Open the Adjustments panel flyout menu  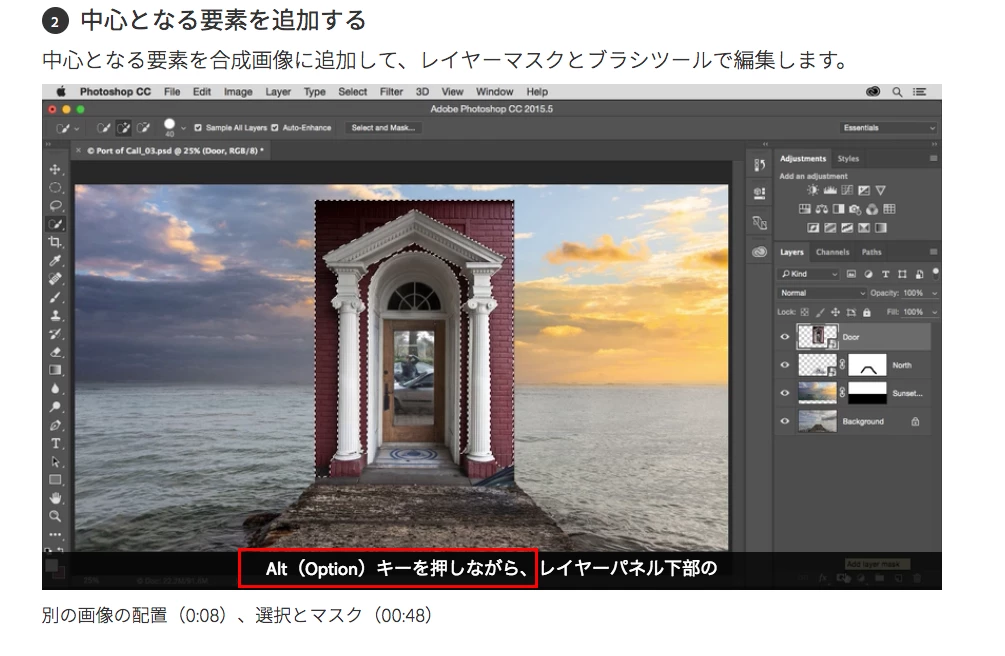pyautogui.click(x=933, y=158)
